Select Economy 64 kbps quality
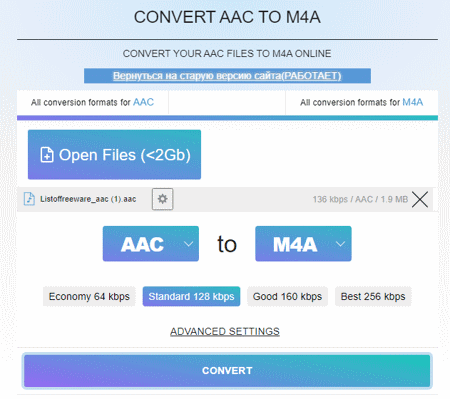The image size is (450, 399). click(x=89, y=296)
